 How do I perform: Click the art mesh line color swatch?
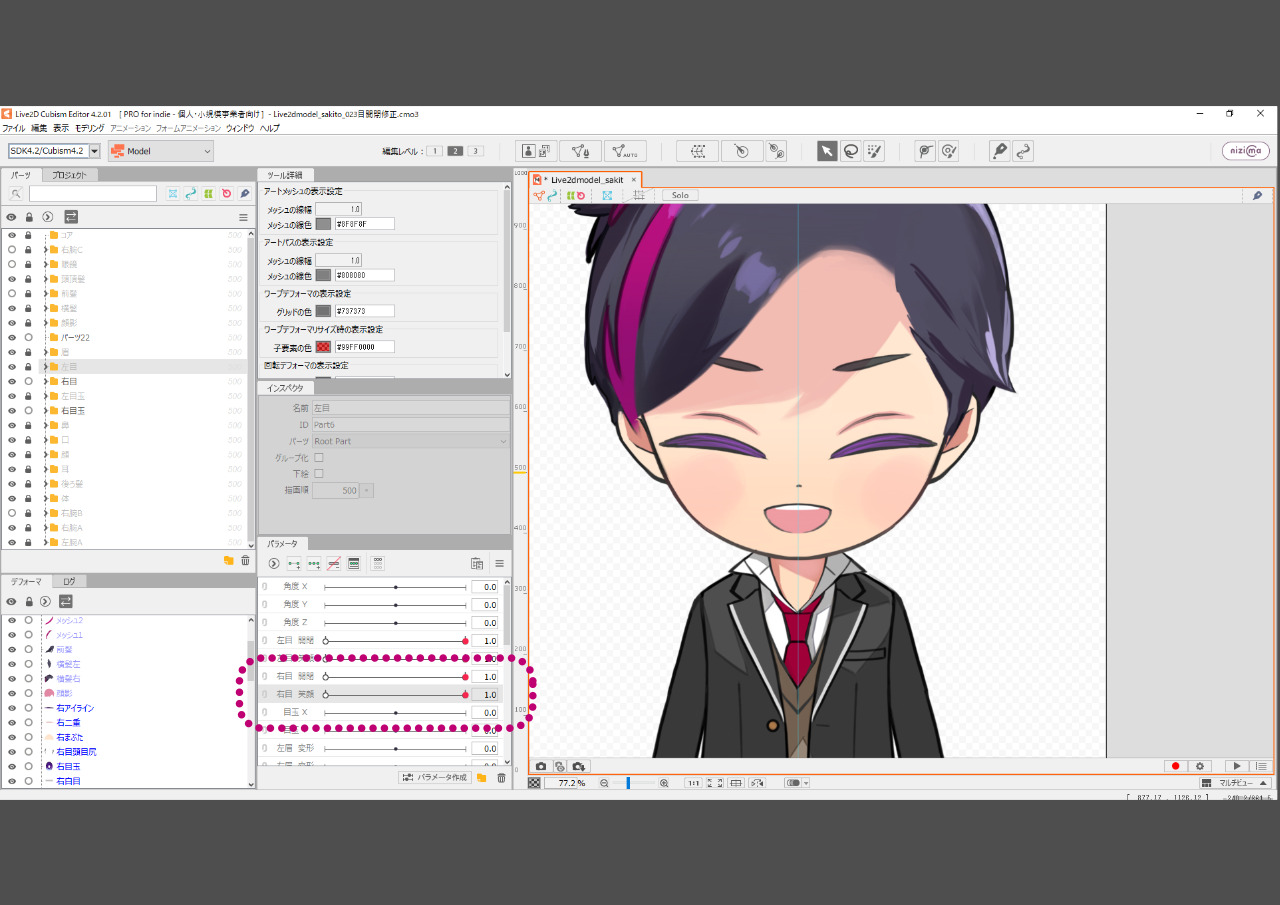coord(323,224)
